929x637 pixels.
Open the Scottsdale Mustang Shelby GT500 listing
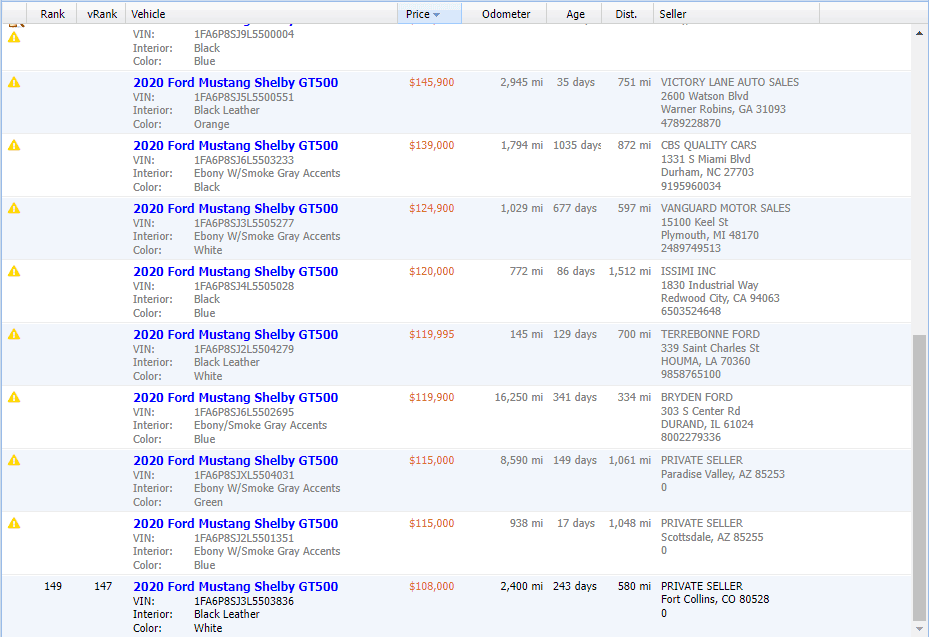(x=236, y=523)
